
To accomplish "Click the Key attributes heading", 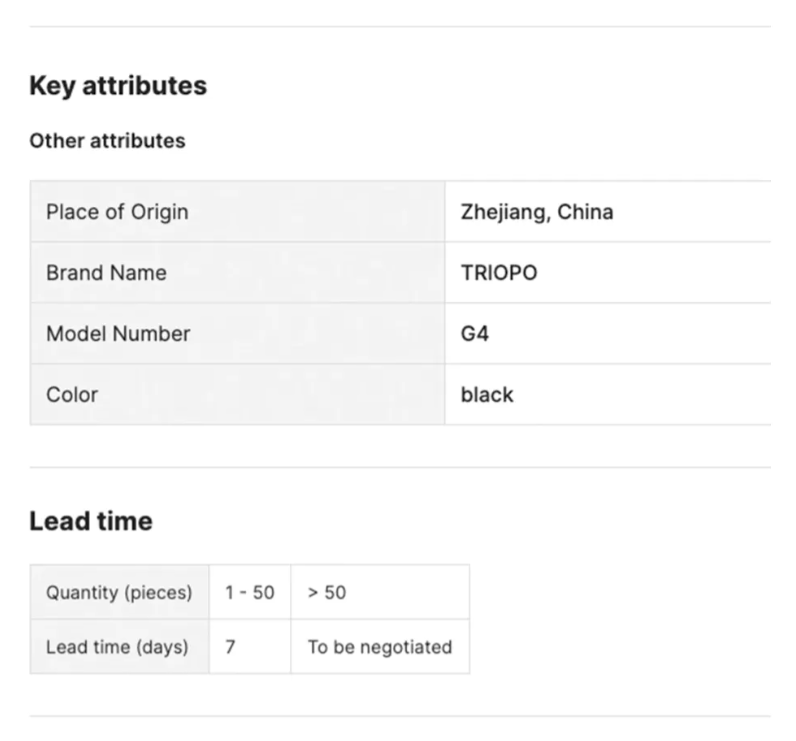I will [x=118, y=86].
